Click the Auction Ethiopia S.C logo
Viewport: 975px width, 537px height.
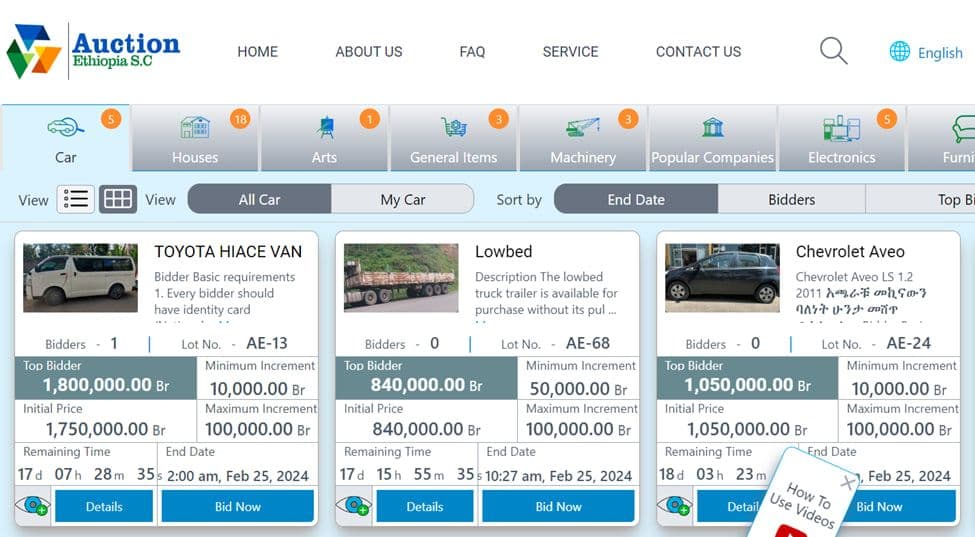(93, 52)
